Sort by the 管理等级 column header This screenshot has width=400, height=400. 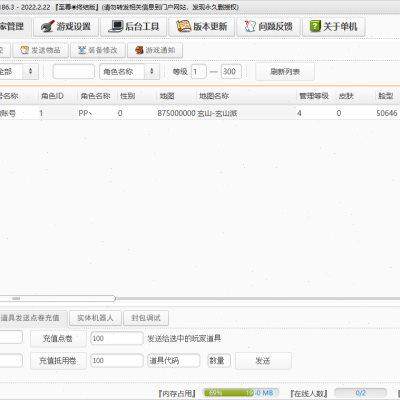[x=314, y=96]
